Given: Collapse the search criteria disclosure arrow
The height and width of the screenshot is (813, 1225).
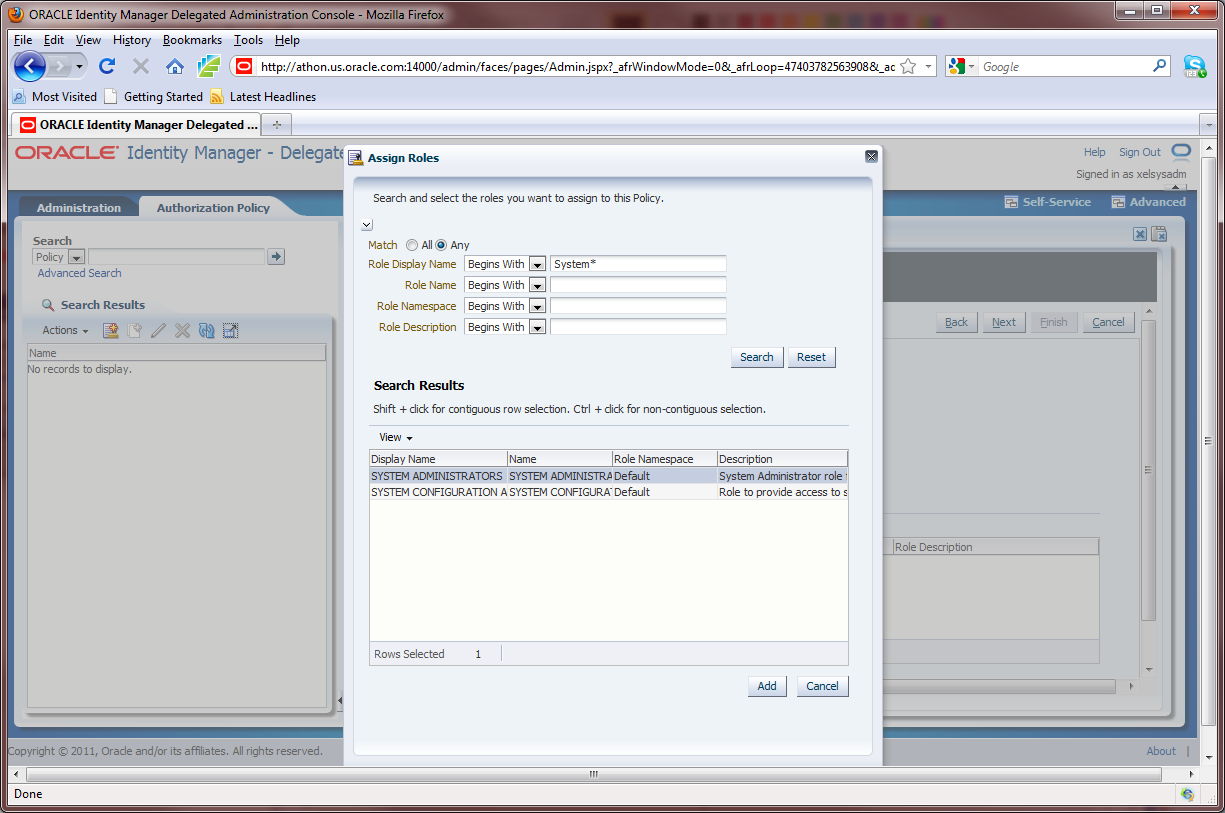Looking at the screenshot, I should pos(367,225).
